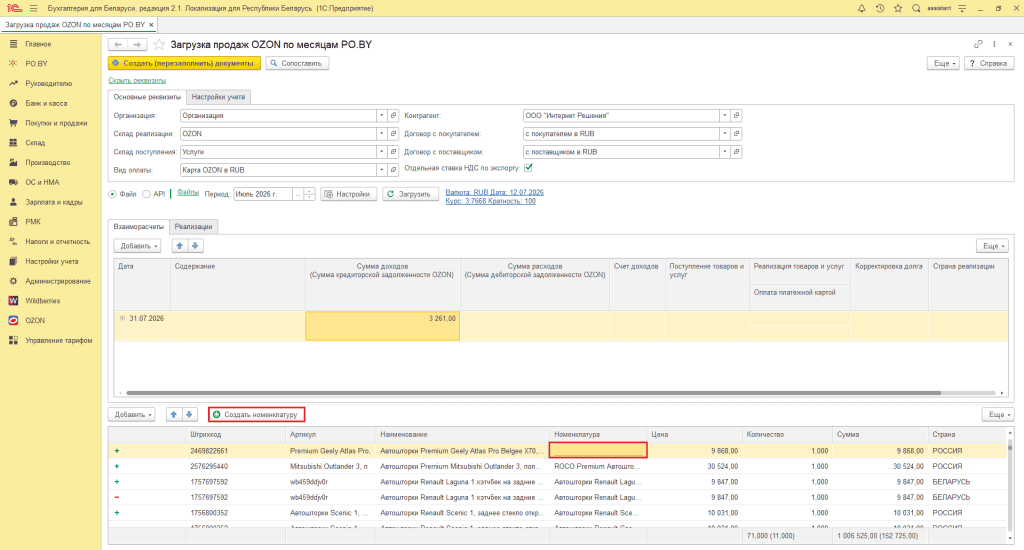
Task: Open the Руководителю sidebar section
Action: [x=48, y=84]
